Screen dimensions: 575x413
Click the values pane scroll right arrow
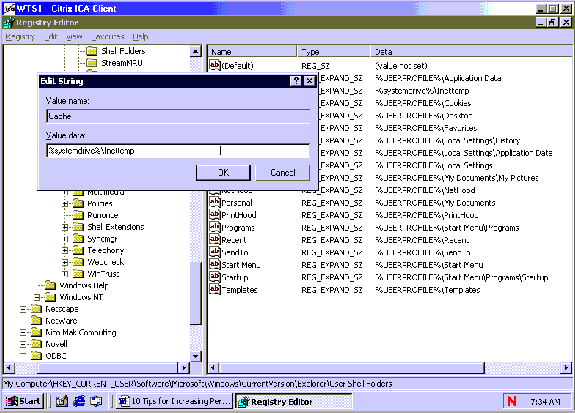567,367
